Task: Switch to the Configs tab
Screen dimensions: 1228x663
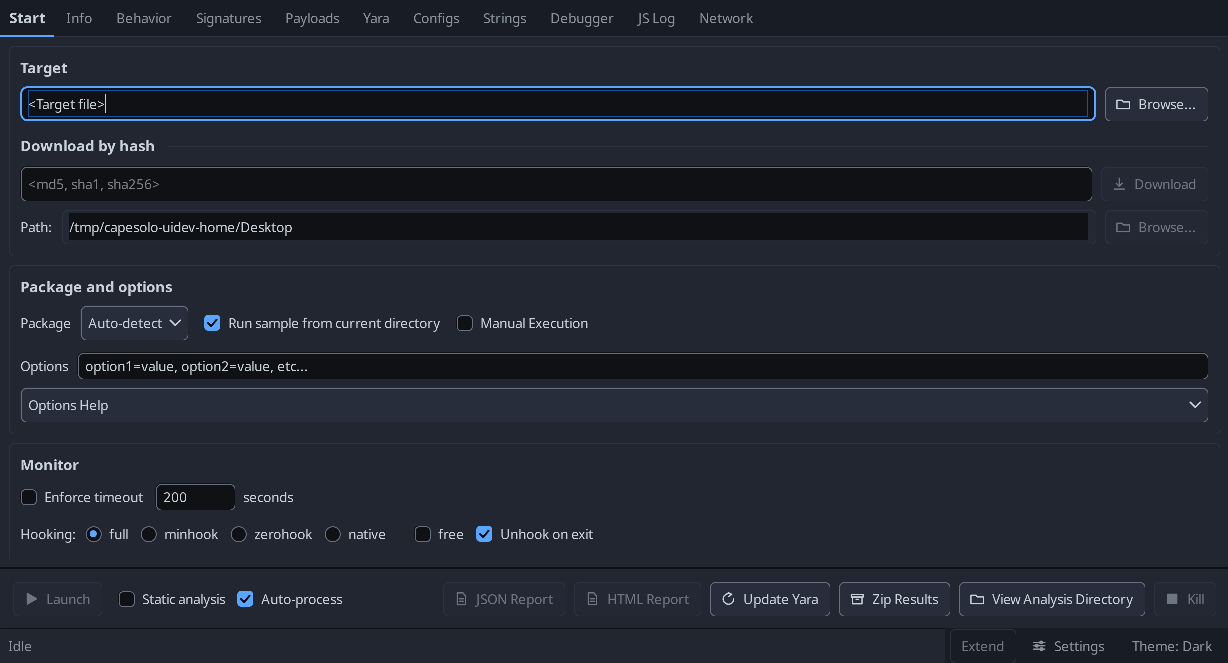Action: point(436,18)
